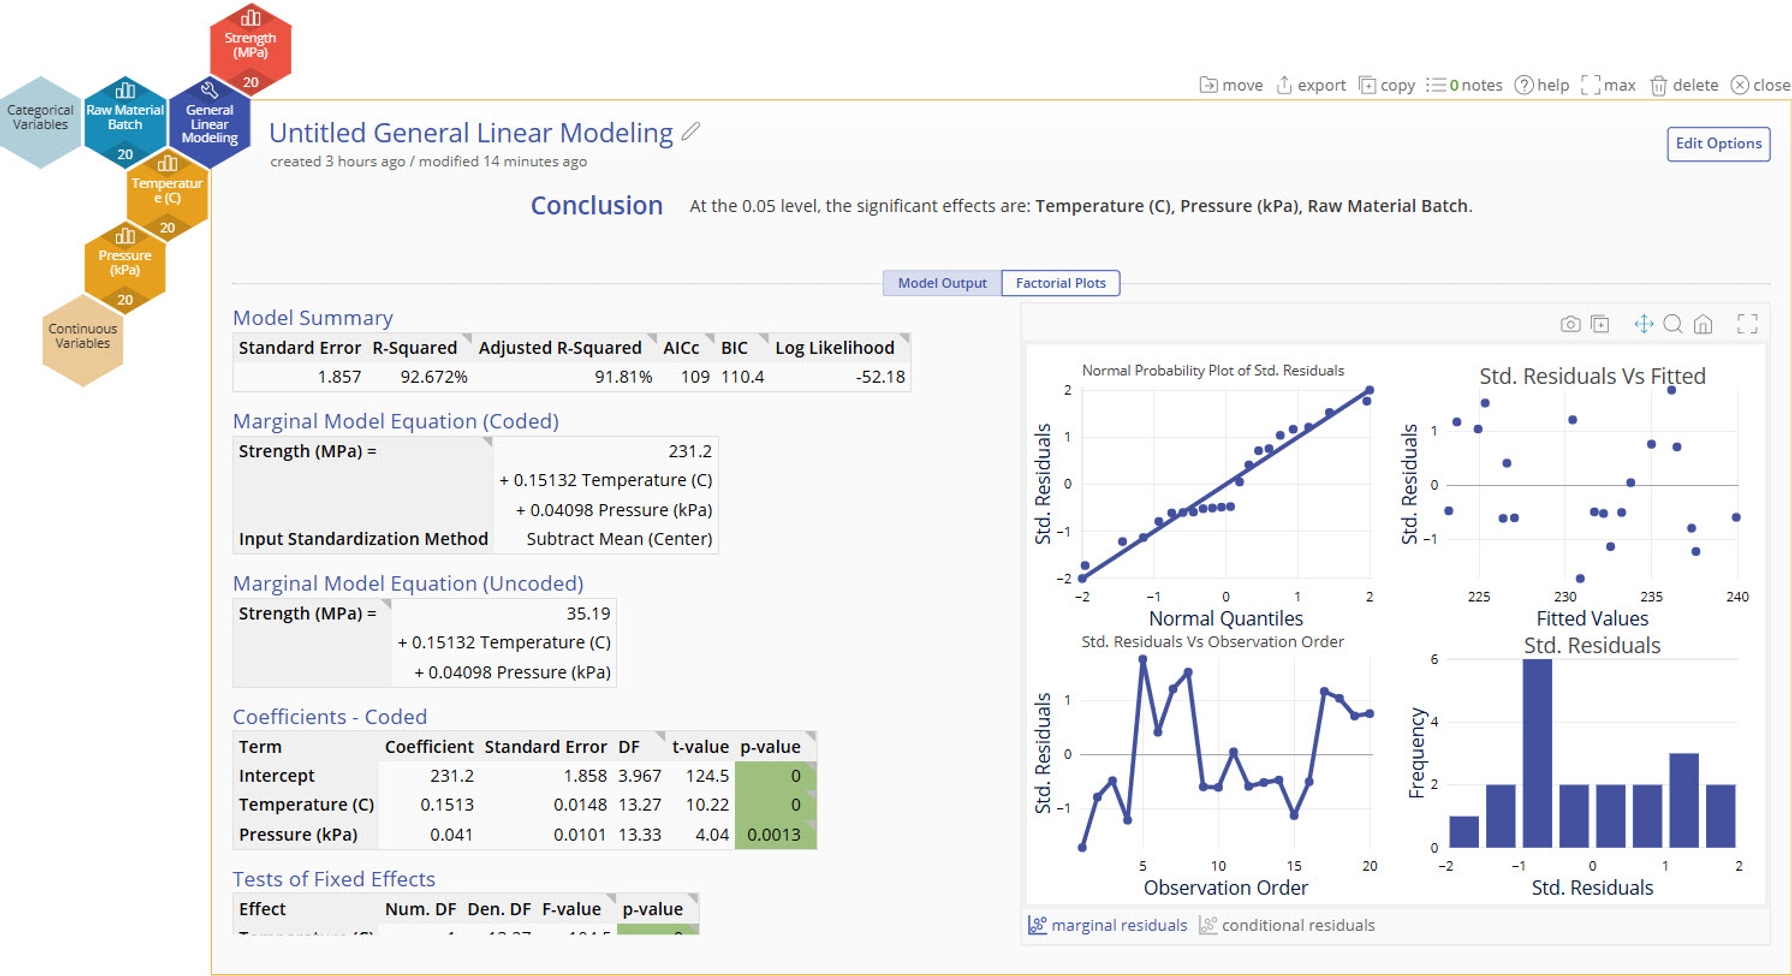
Task: Select the Raw Material Batch hexagon
Action: pos(125,120)
